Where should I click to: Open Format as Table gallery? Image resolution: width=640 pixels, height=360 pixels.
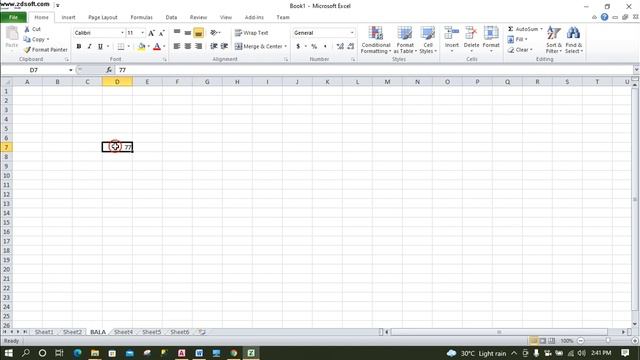pos(405,40)
